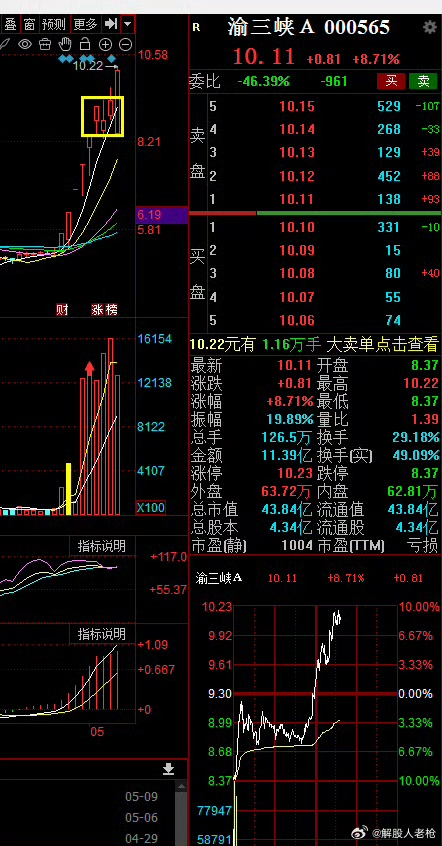Screen dimensions: 442x846
Task: Click the red 买 buy button
Action: [x=391, y=81]
